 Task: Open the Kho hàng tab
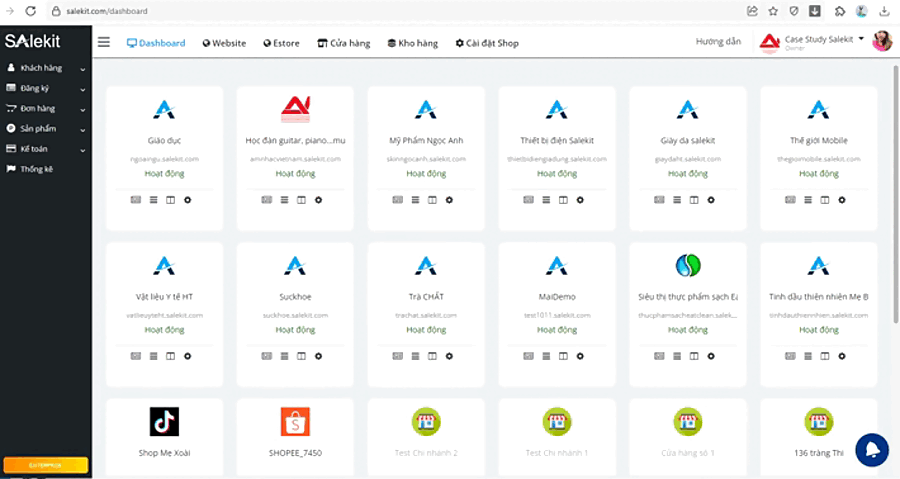coord(412,43)
